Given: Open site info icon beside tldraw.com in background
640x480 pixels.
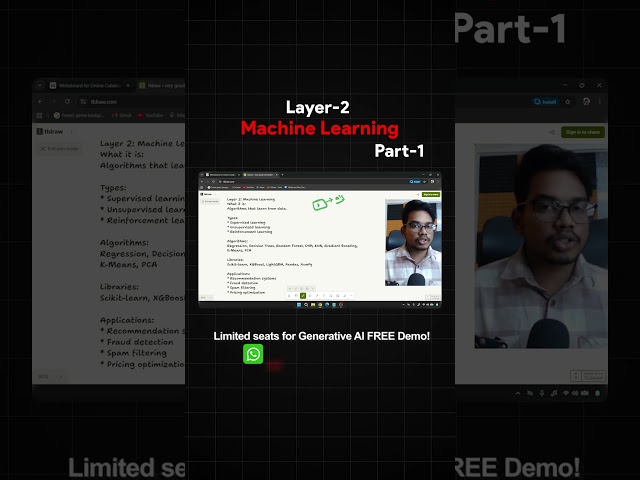Looking at the screenshot, I should [83, 102].
